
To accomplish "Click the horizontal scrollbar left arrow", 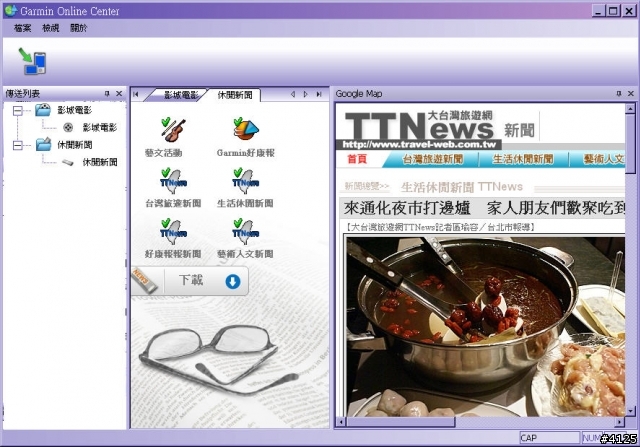I will tap(341, 422).
